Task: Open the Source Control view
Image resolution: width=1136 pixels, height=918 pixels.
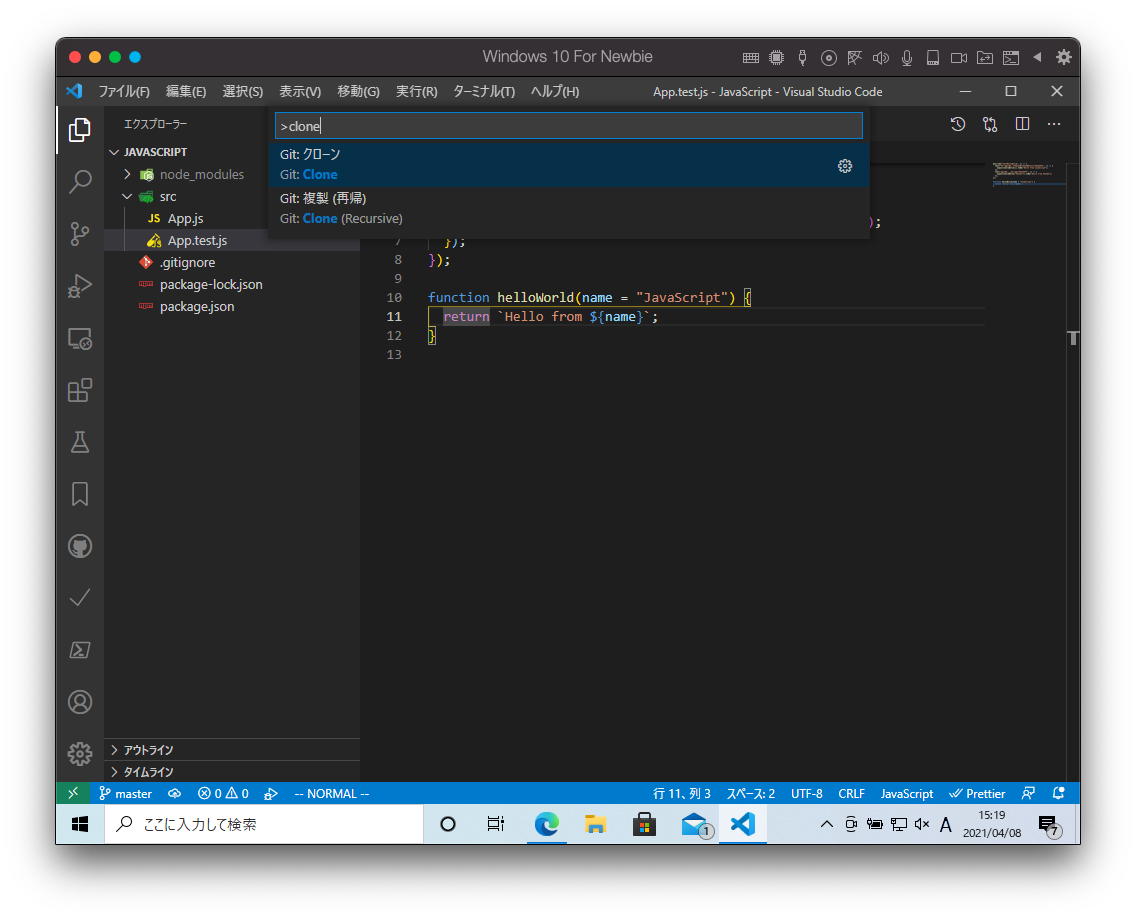Action: 80,234
